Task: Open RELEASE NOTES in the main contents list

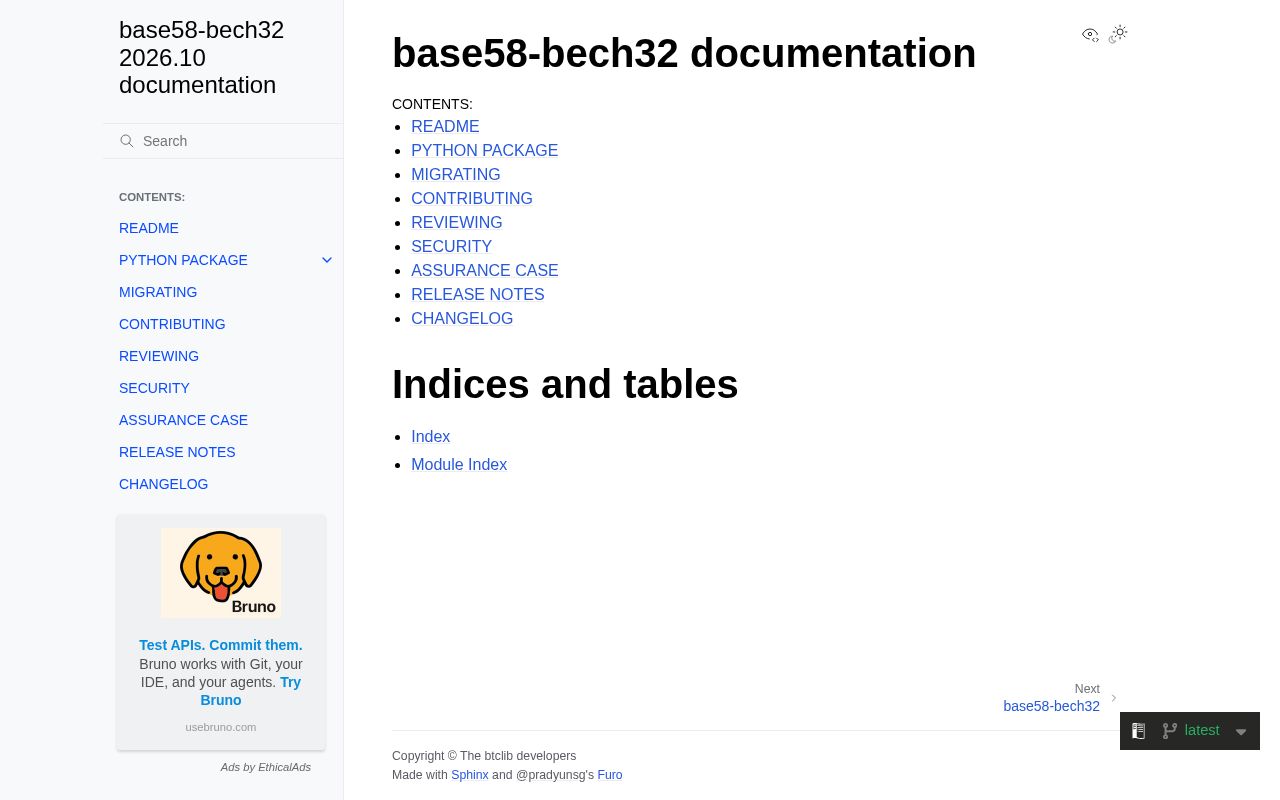Action: (478, 295)
